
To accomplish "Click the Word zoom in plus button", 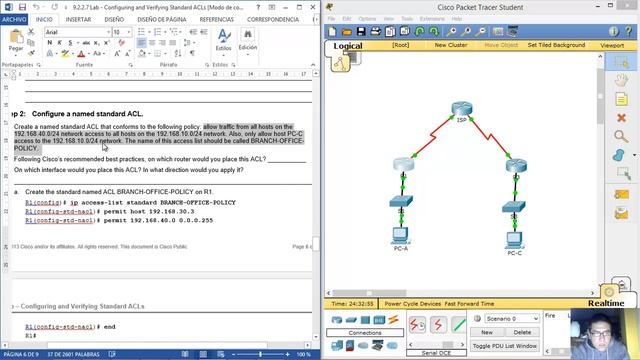I will (287, 354).
